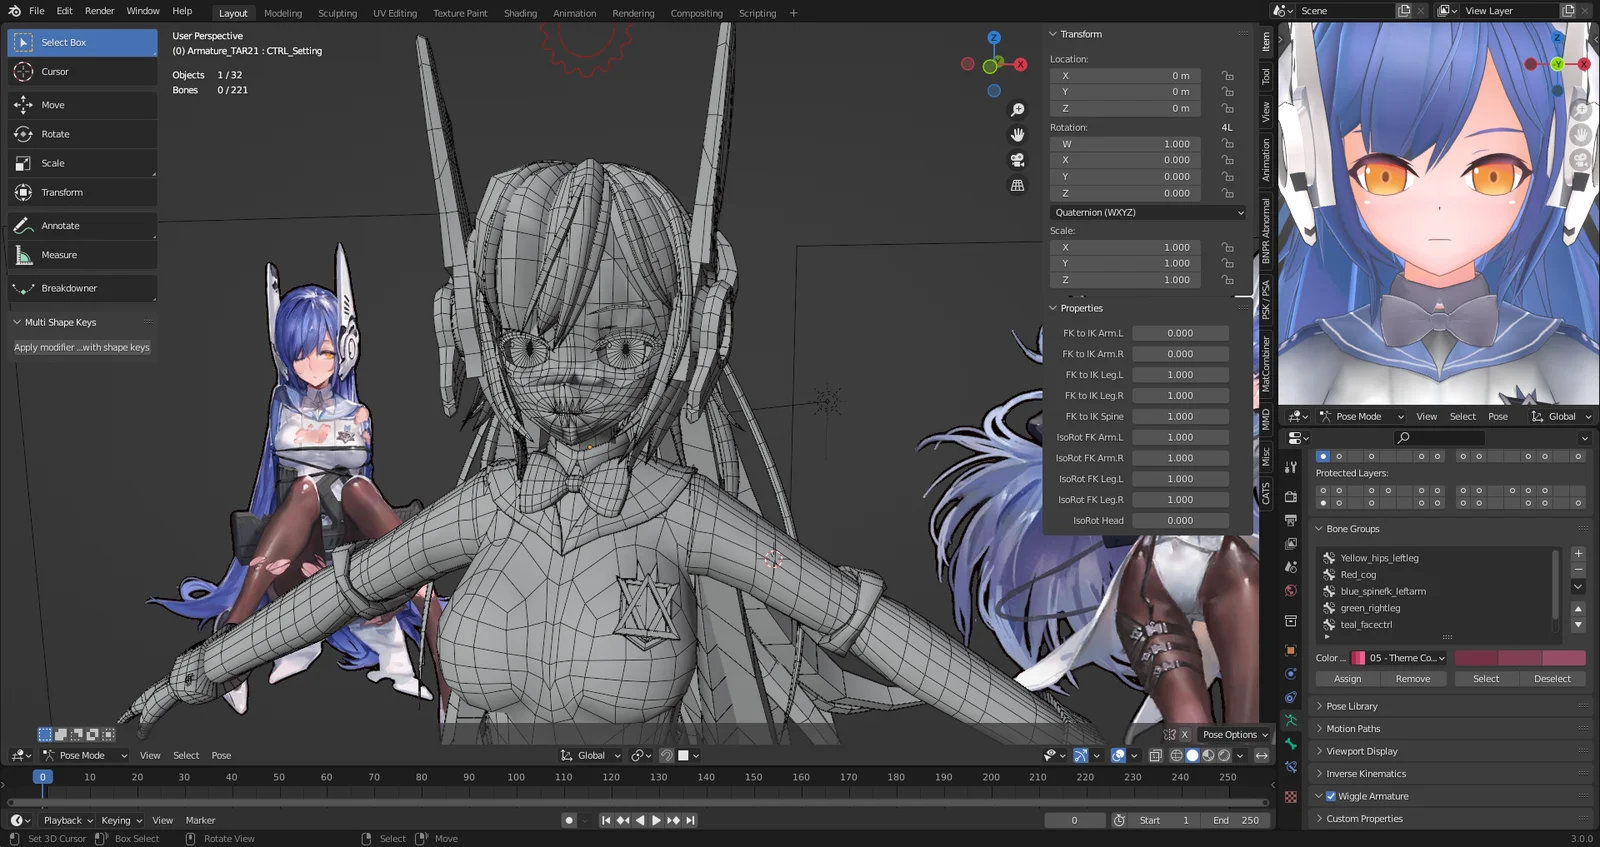Activate the Select Box tool

tap(82, 43)
